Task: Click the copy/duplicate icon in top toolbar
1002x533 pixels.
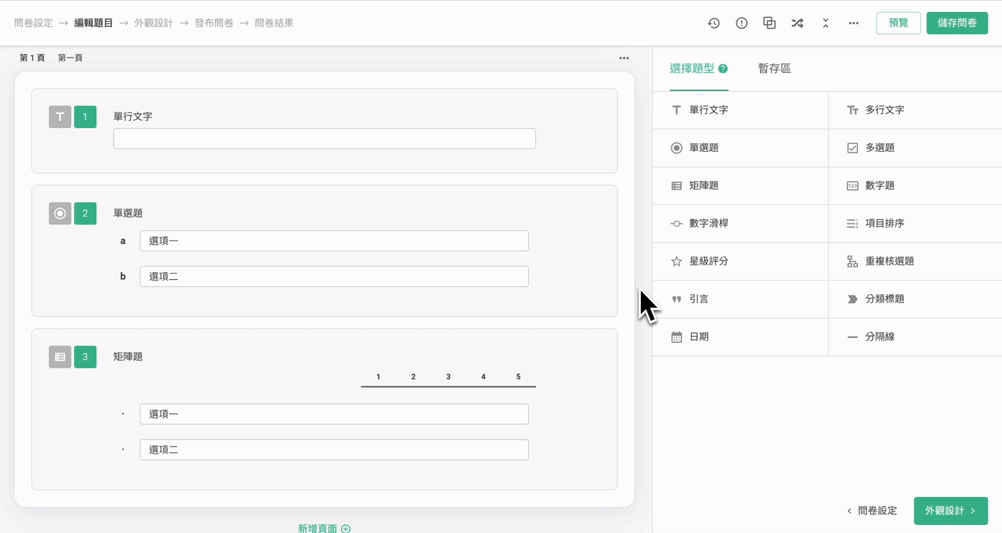Action: click(x=769, y=23)
